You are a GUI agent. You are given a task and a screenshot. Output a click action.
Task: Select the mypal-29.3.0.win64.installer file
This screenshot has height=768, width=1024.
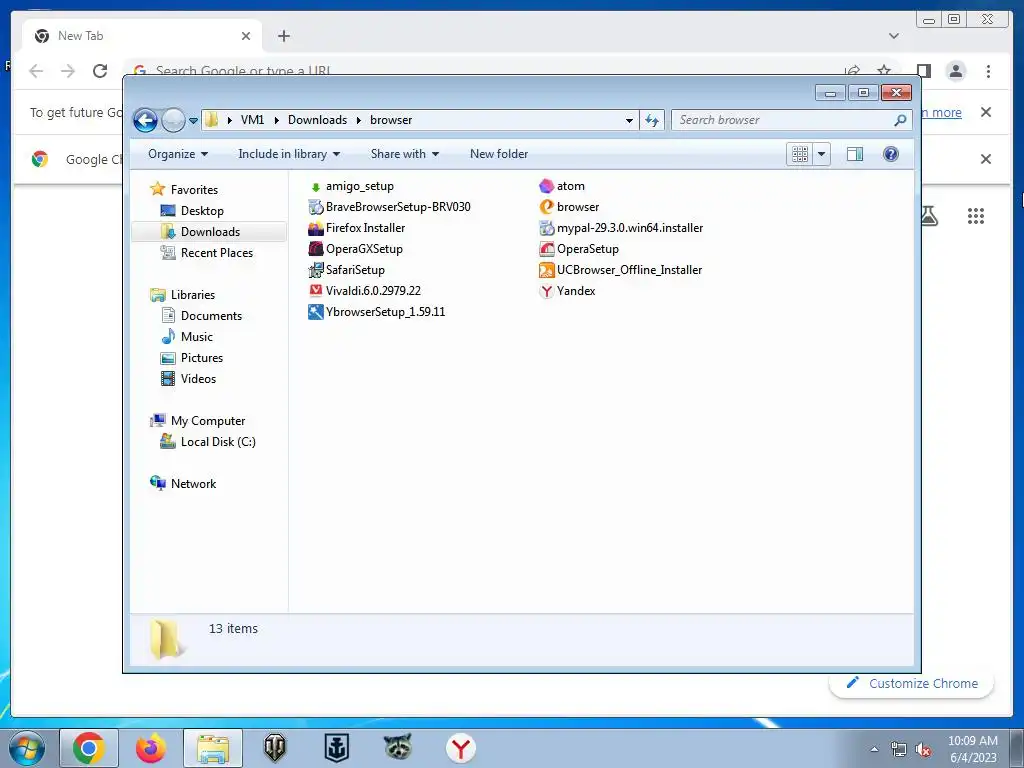tap(621, 228)
